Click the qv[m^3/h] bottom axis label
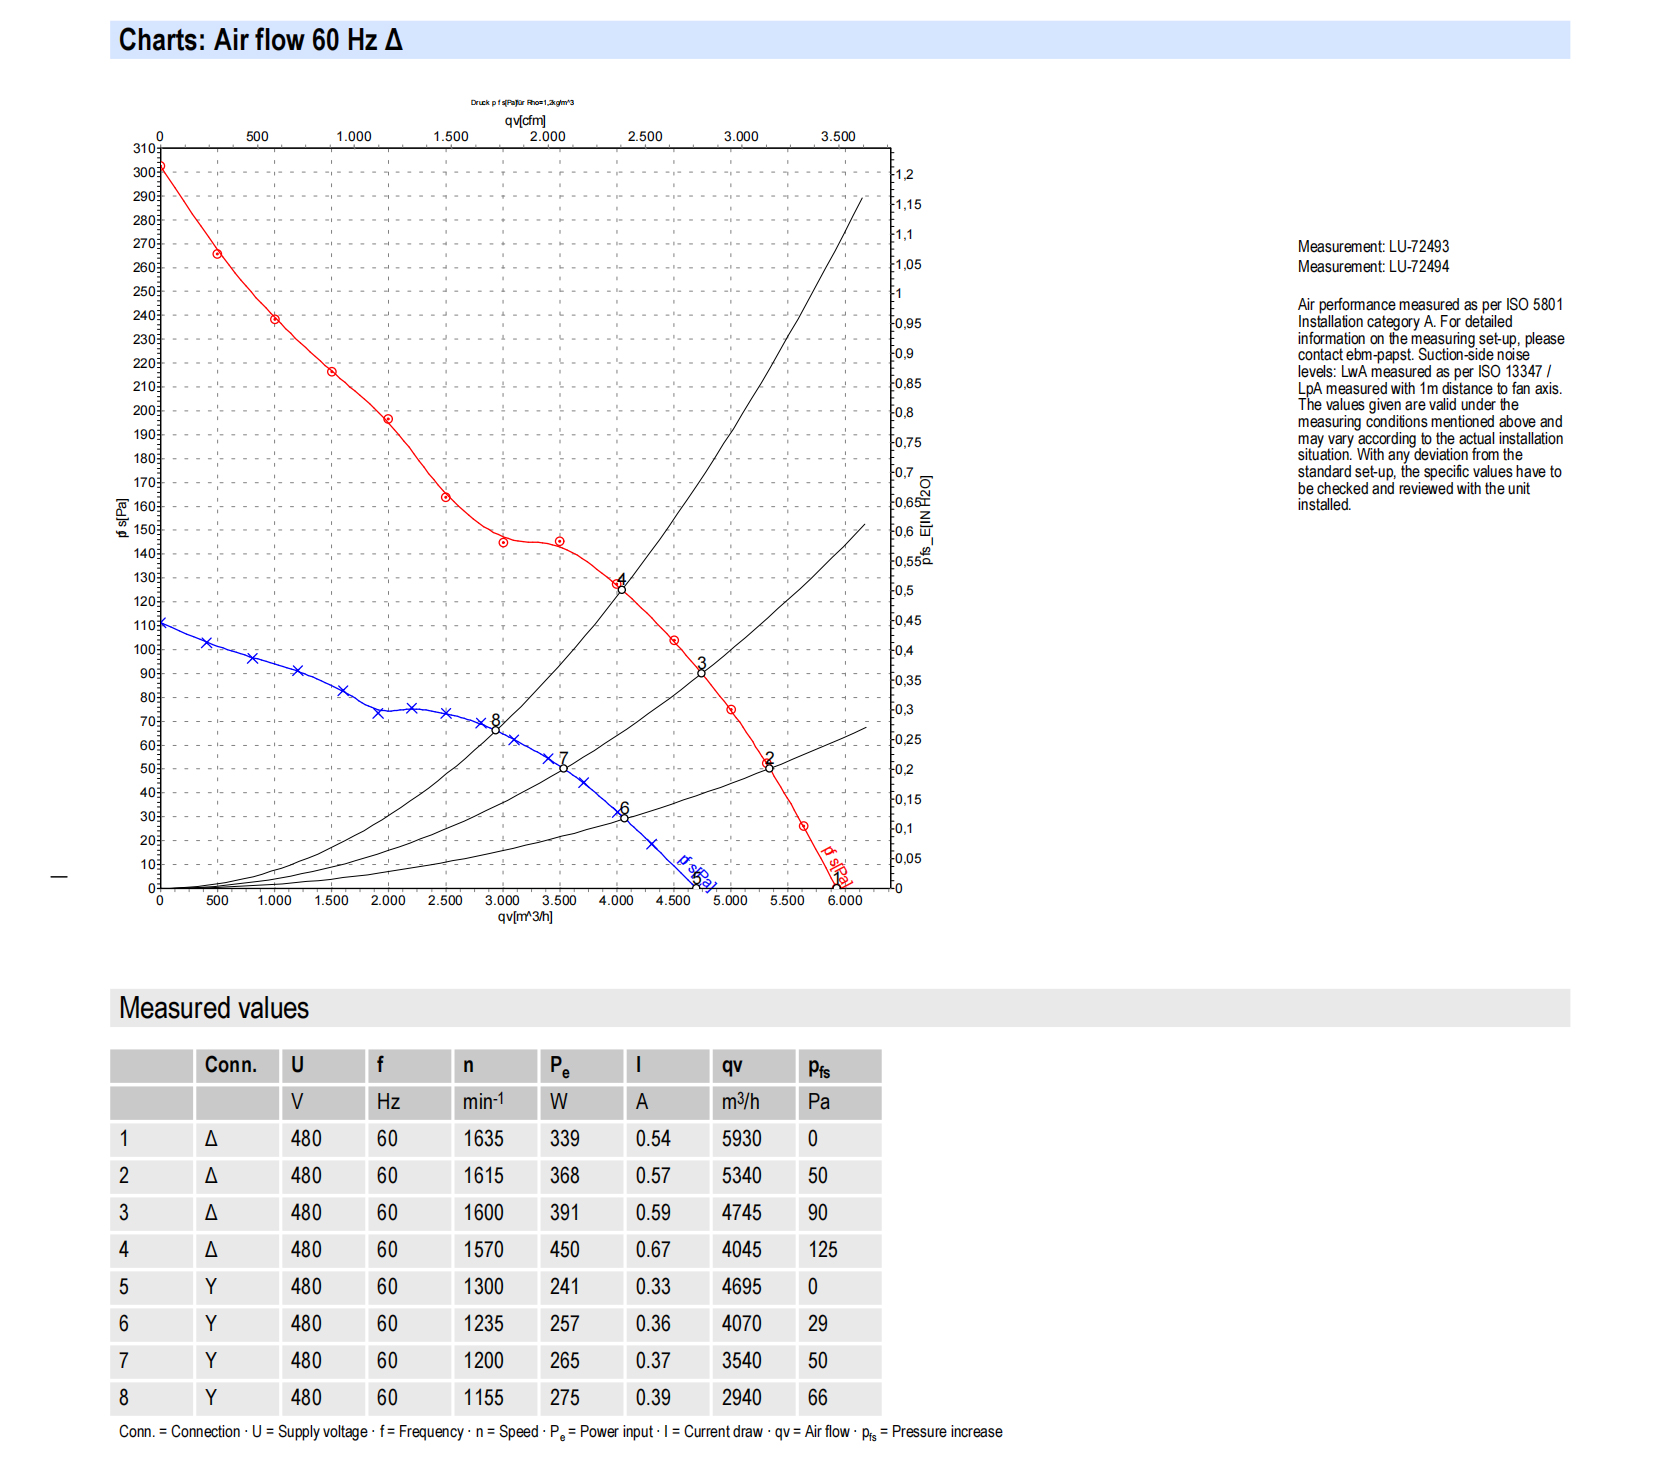This screenshot has height=1467, width=1653. click(x=525, y=917)
